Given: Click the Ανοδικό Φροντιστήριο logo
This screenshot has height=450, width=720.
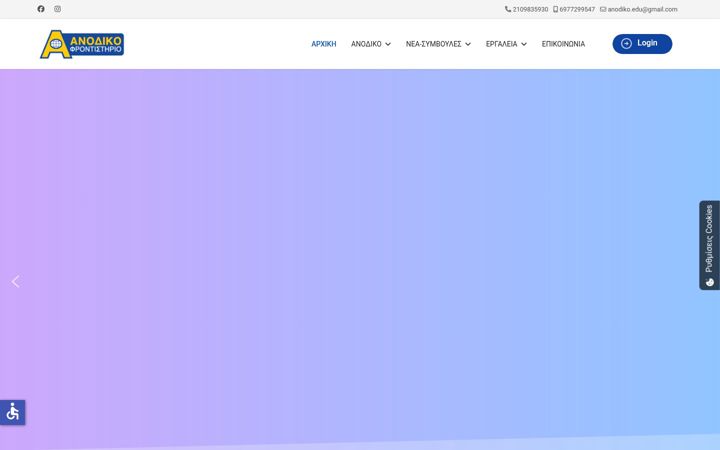Looking at the screenshot, I should click(x=82, y=44).
